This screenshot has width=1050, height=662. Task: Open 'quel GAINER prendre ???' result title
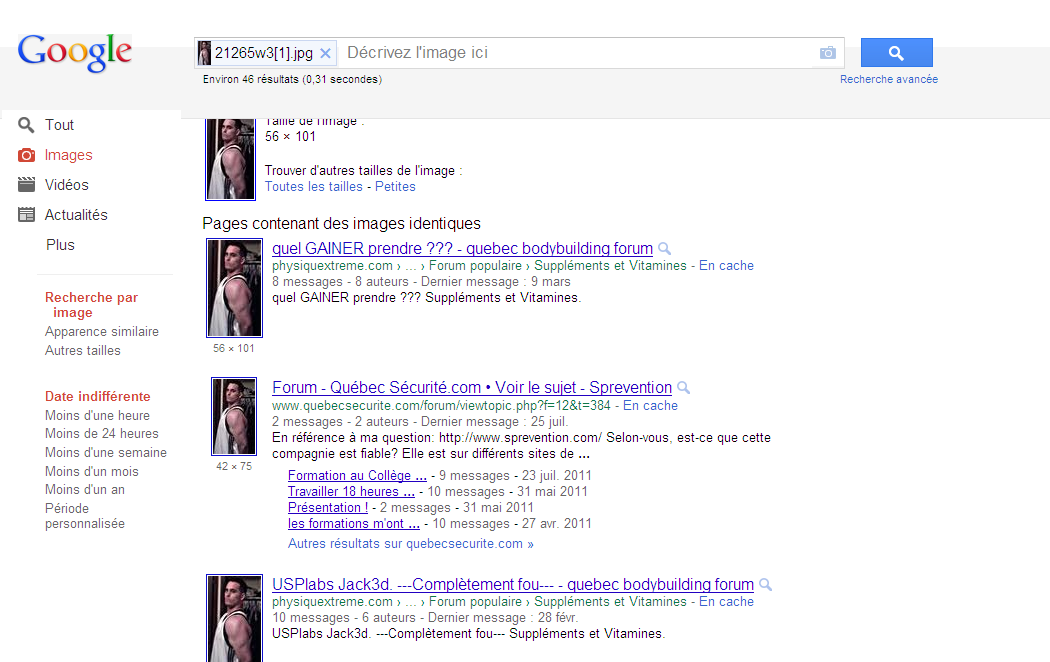tap(462, 248)
